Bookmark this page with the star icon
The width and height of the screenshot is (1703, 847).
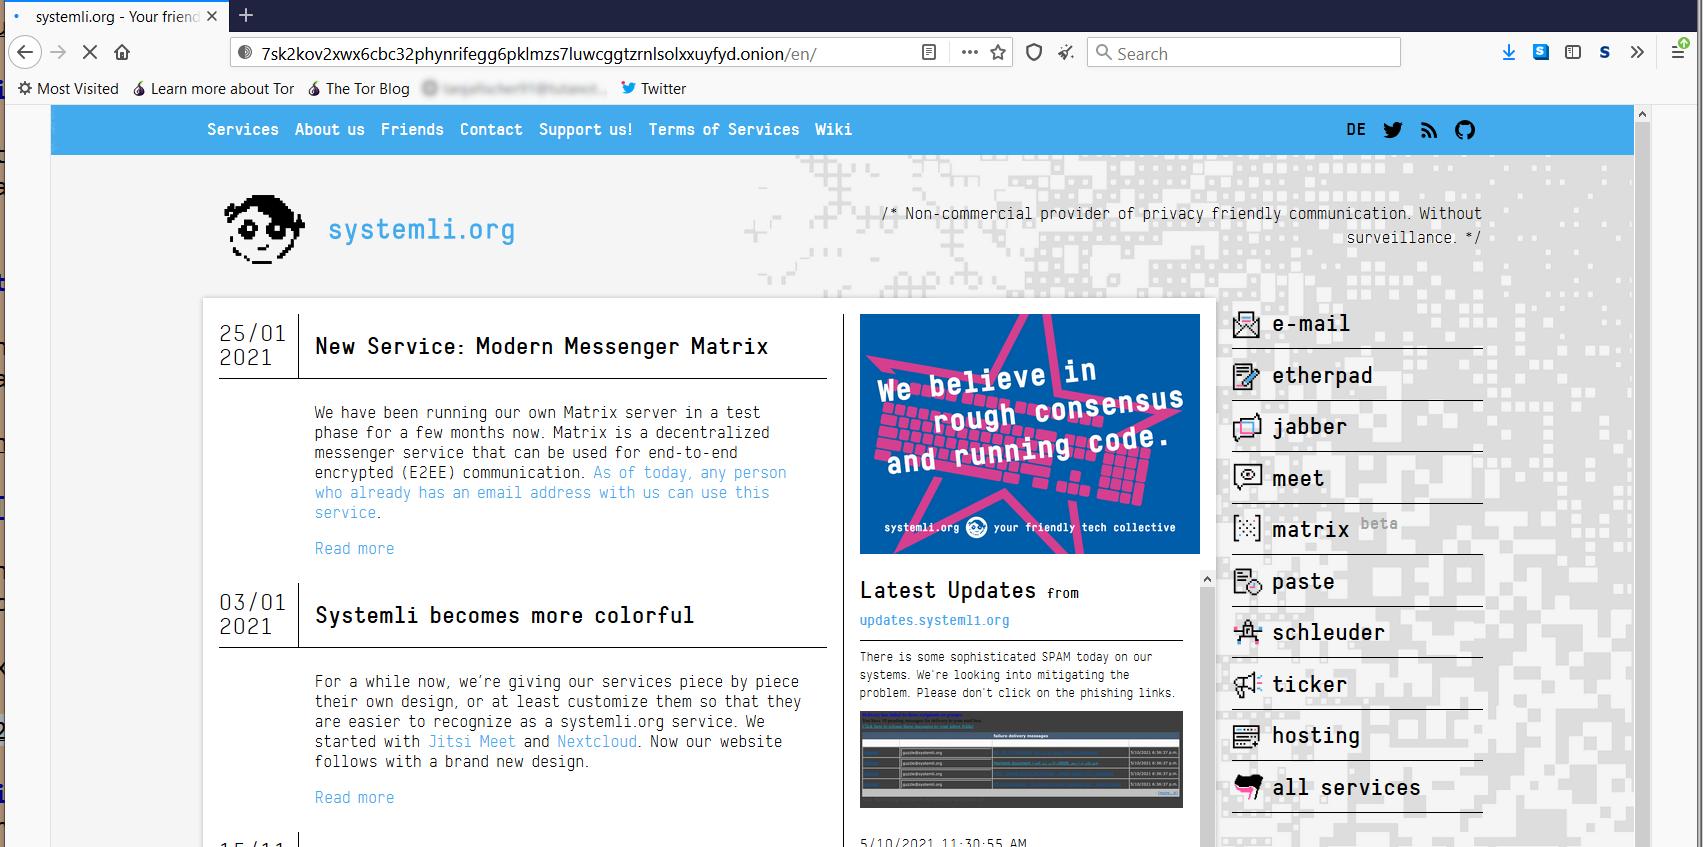998,52
